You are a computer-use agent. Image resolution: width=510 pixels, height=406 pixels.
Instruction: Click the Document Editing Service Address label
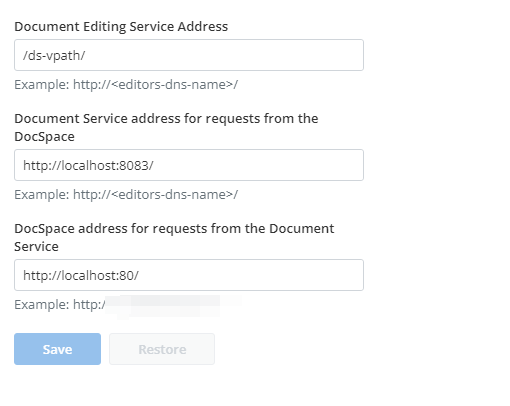click(121, 26)
